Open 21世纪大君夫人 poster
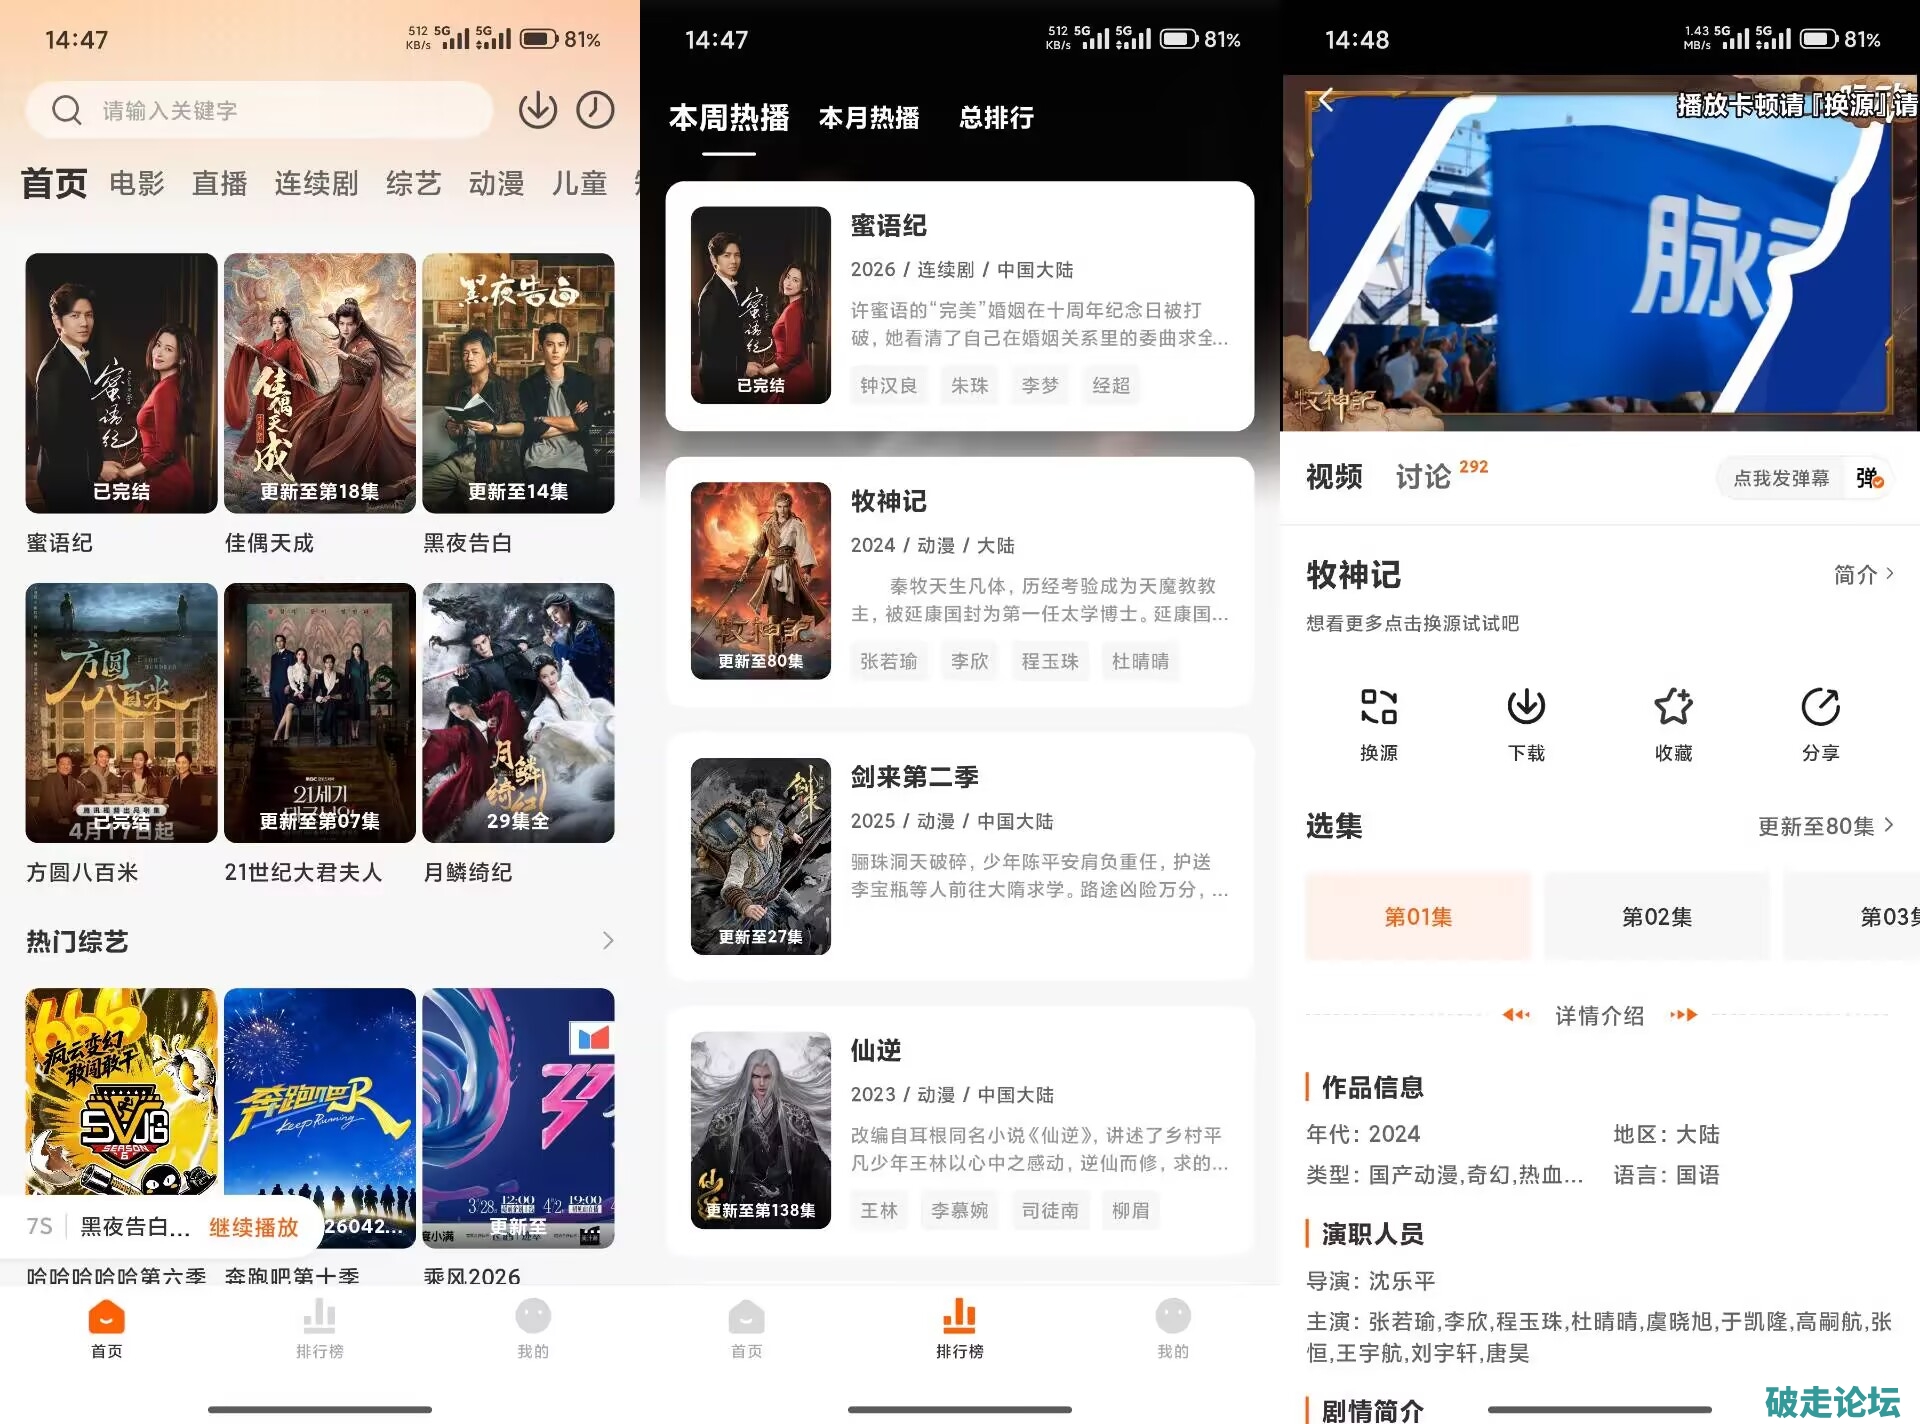The image size is (1920, 1424). pyautogui.click(x=320, y=713)
